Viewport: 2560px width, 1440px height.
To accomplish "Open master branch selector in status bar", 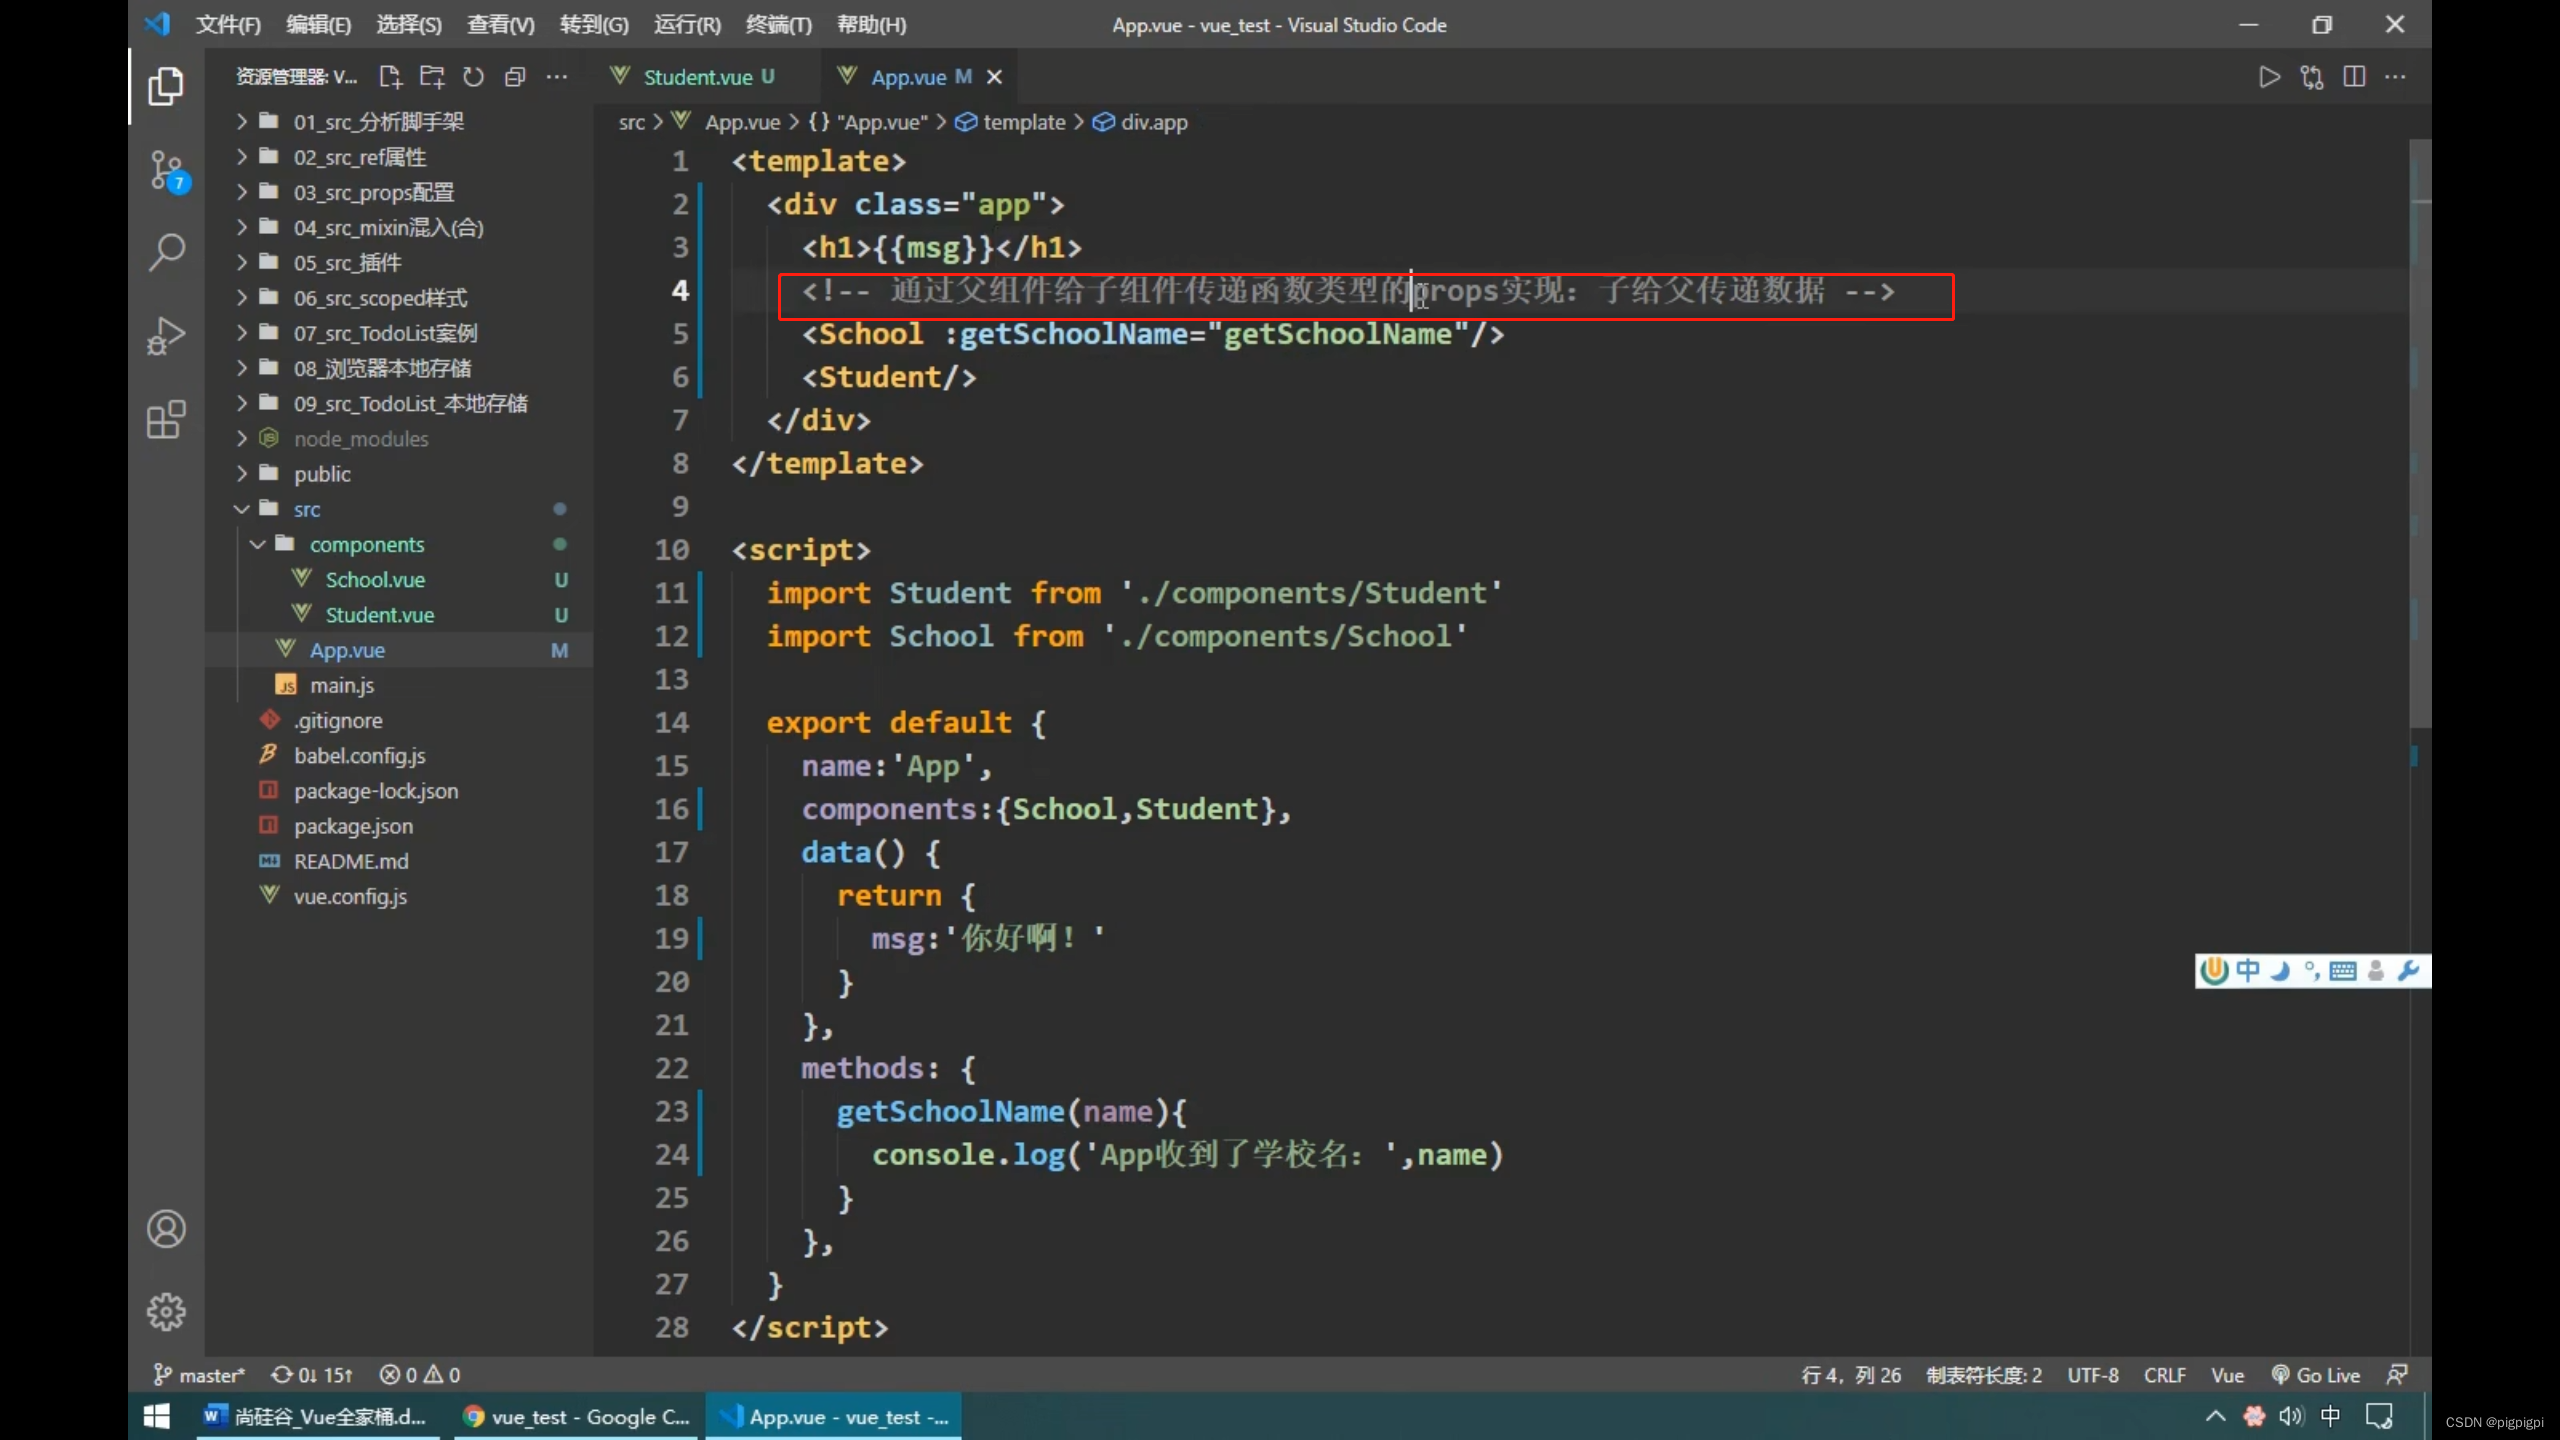I will (199, 1375).
